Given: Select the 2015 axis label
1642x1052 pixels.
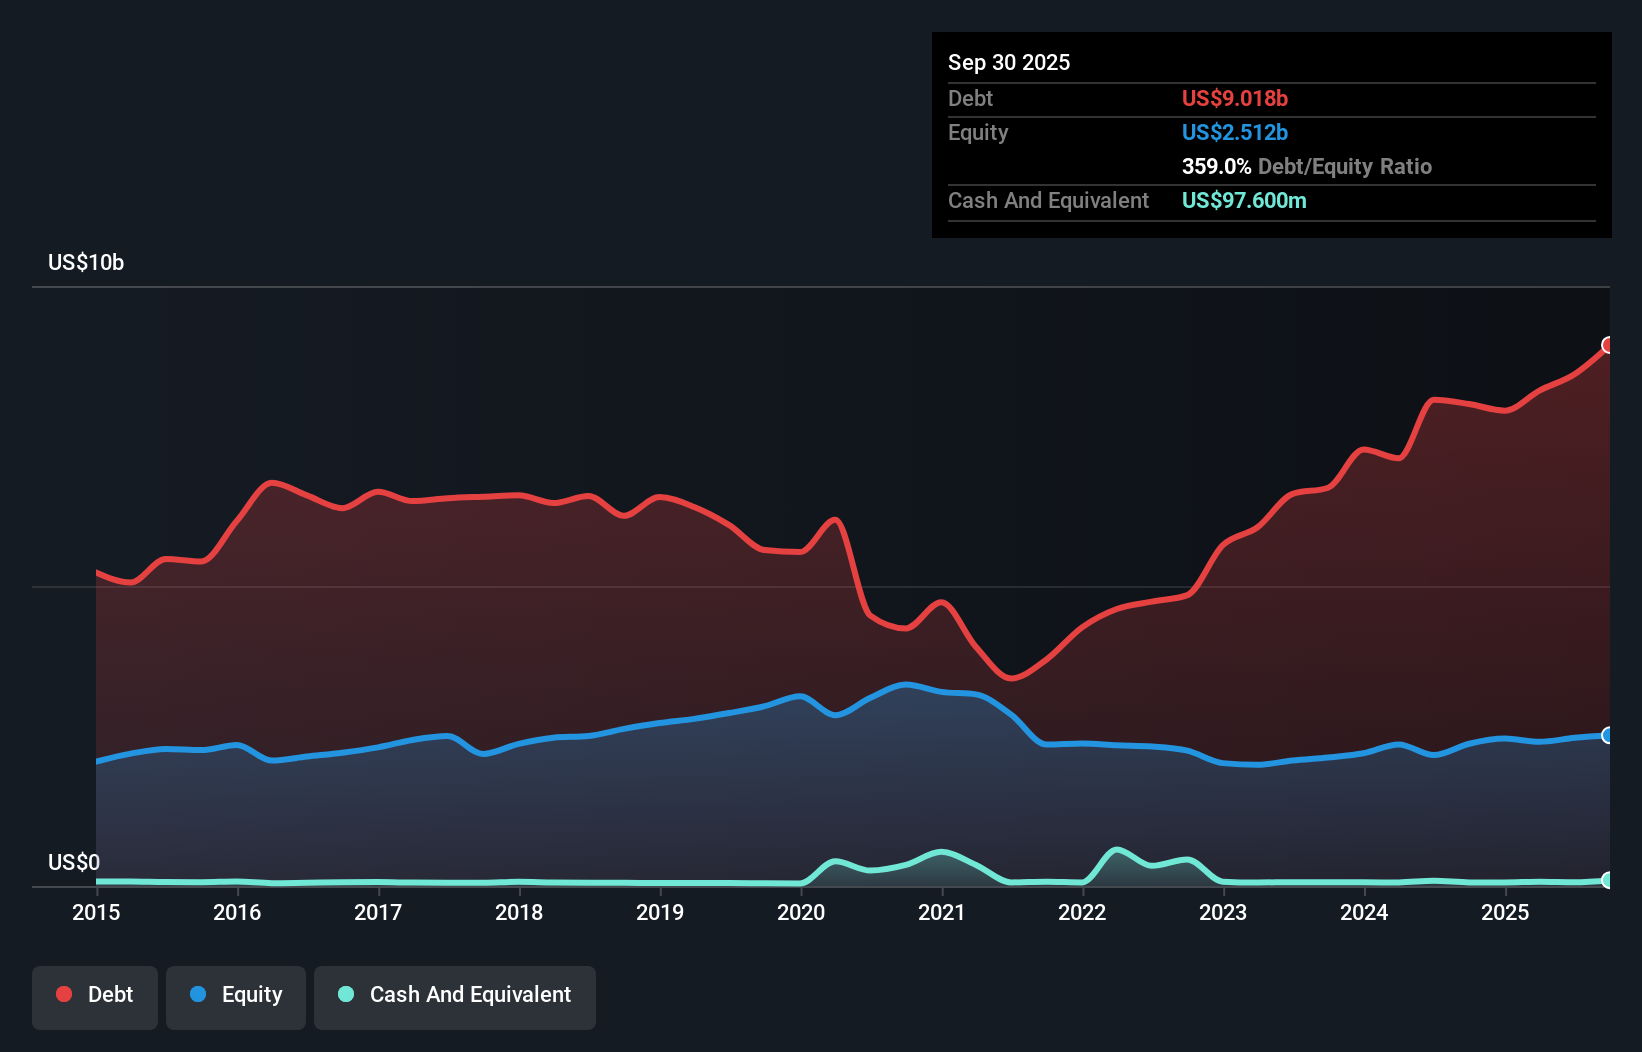Looking at the screenshot, I should [x=95, y=913].
